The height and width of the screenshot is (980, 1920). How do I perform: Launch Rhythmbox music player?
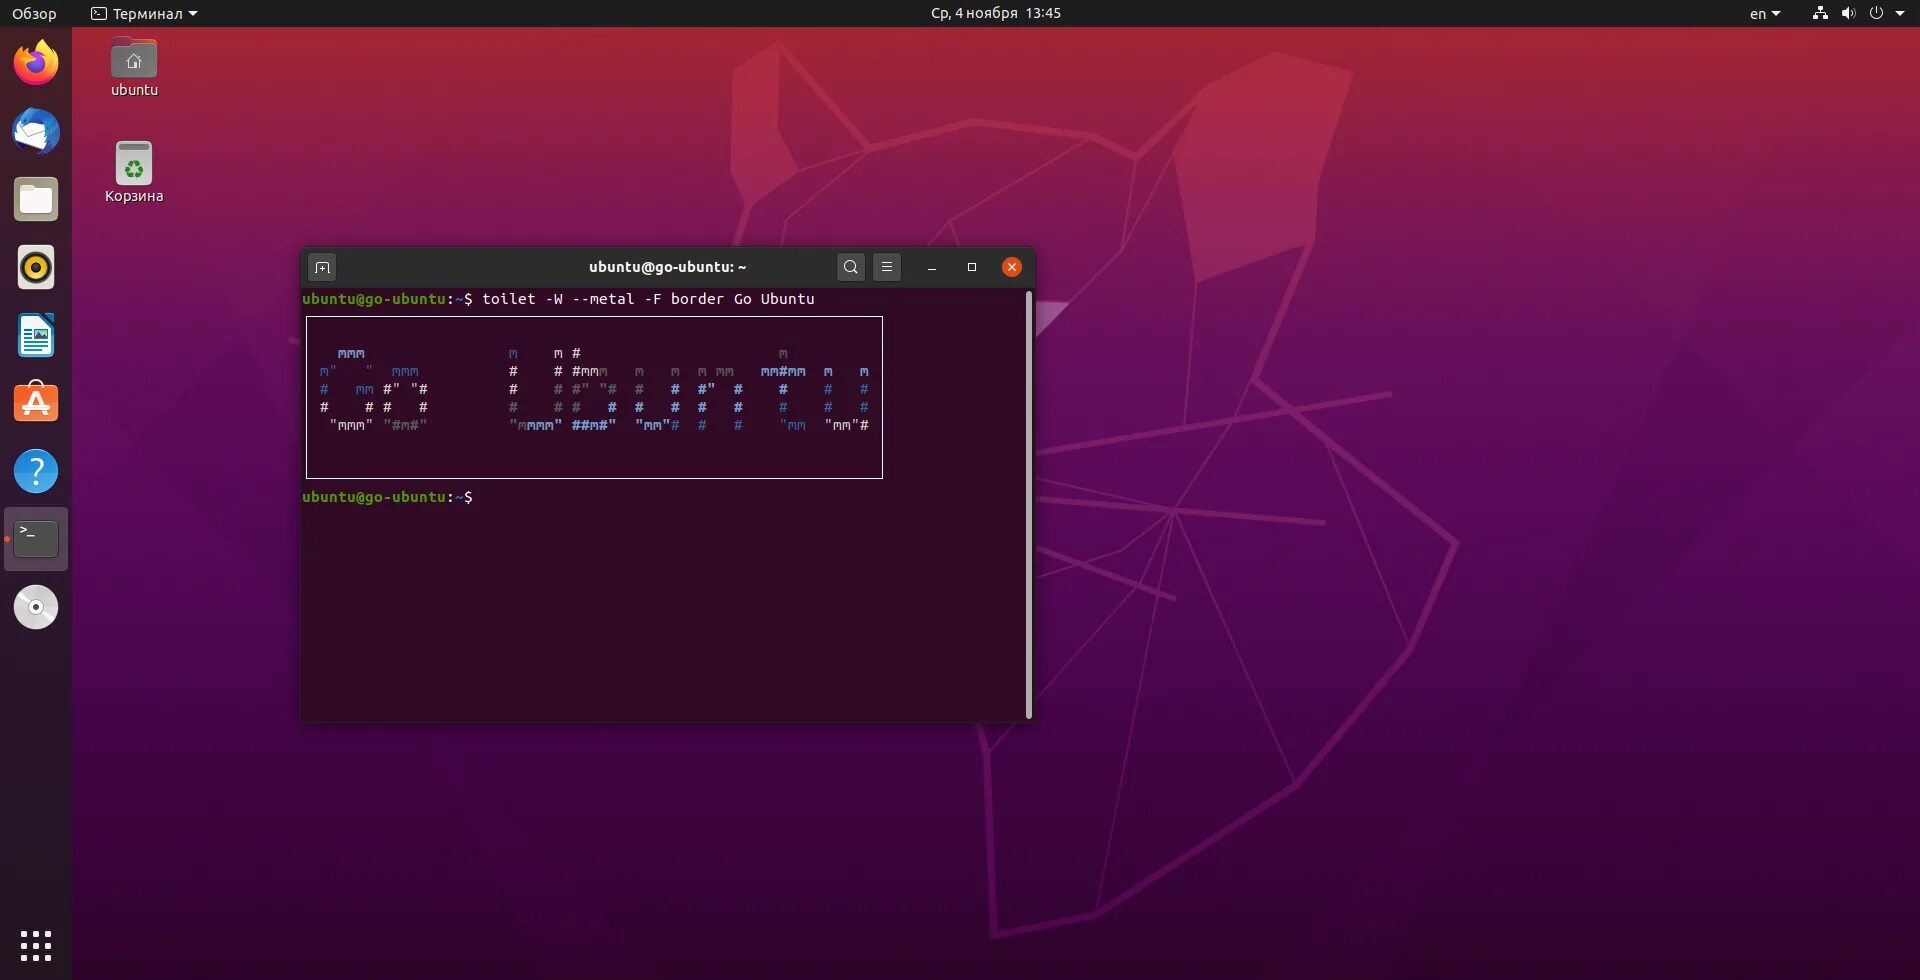coord(36,267)
